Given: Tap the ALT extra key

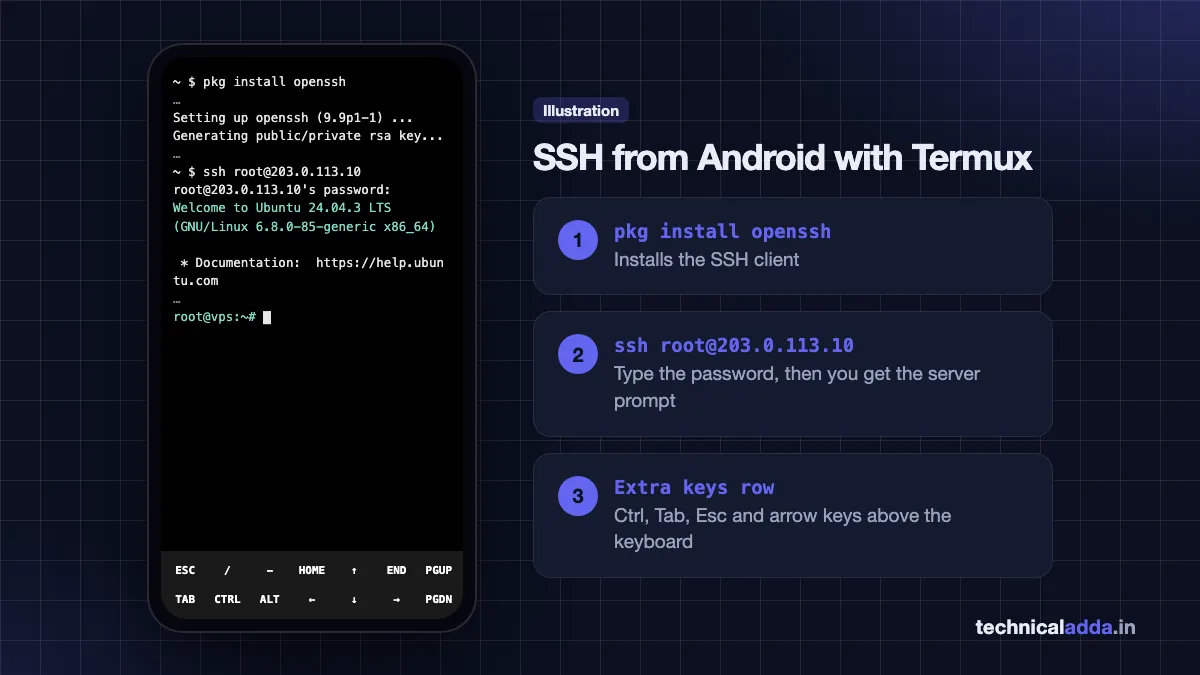Looking at the screenshot, I should coord(270,599).
